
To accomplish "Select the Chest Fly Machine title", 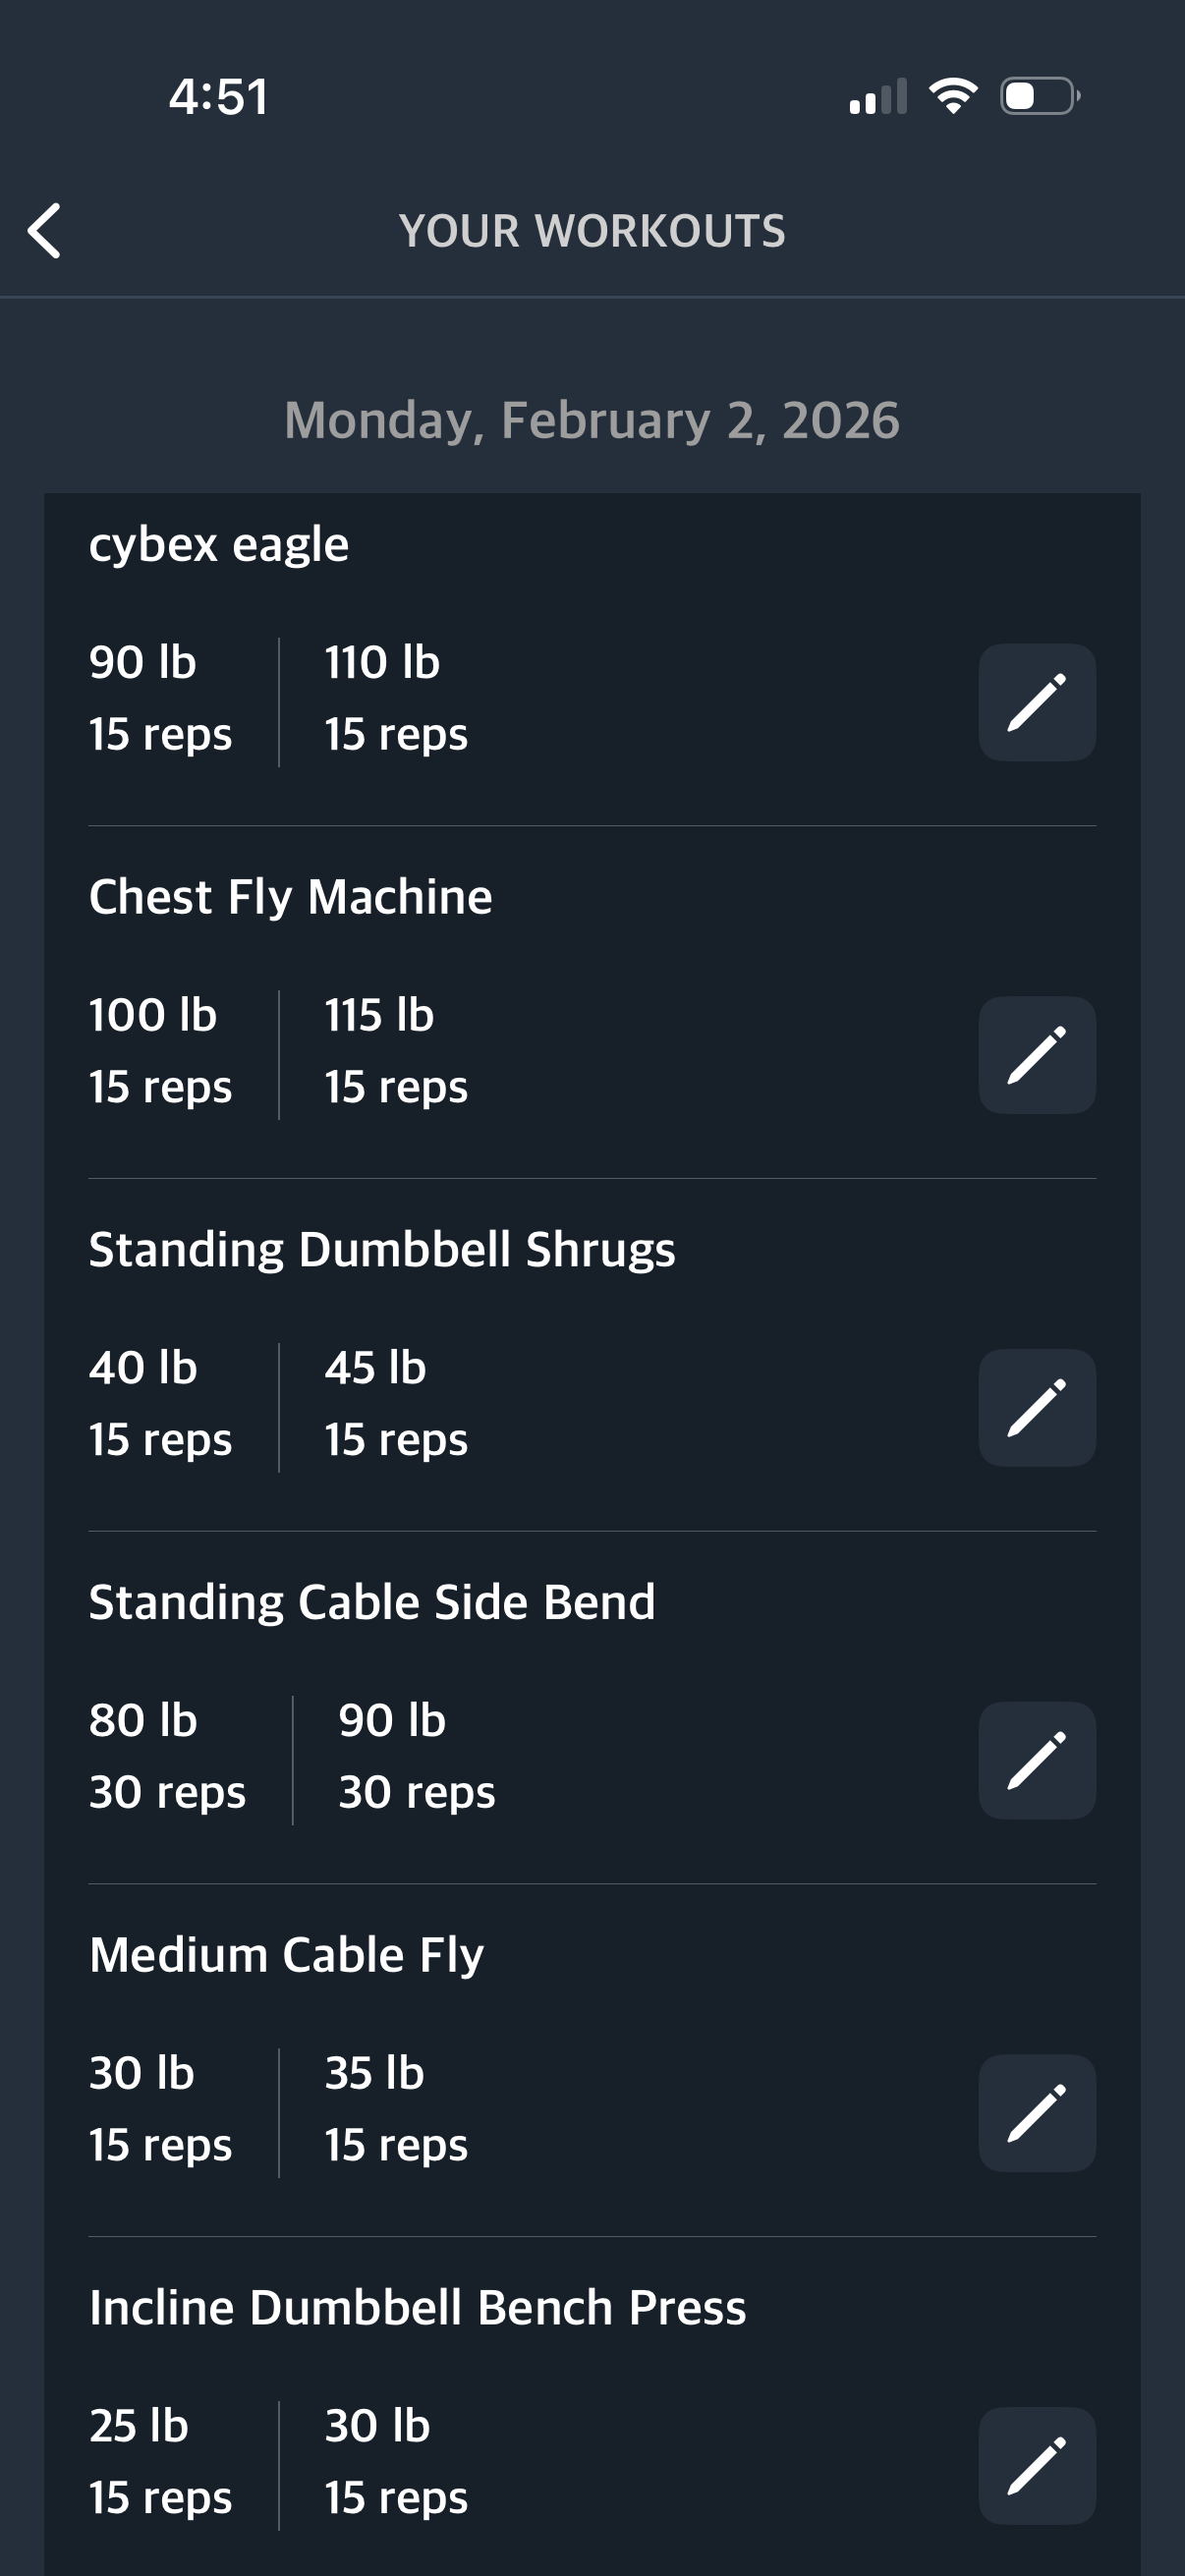I will [290, 897].
